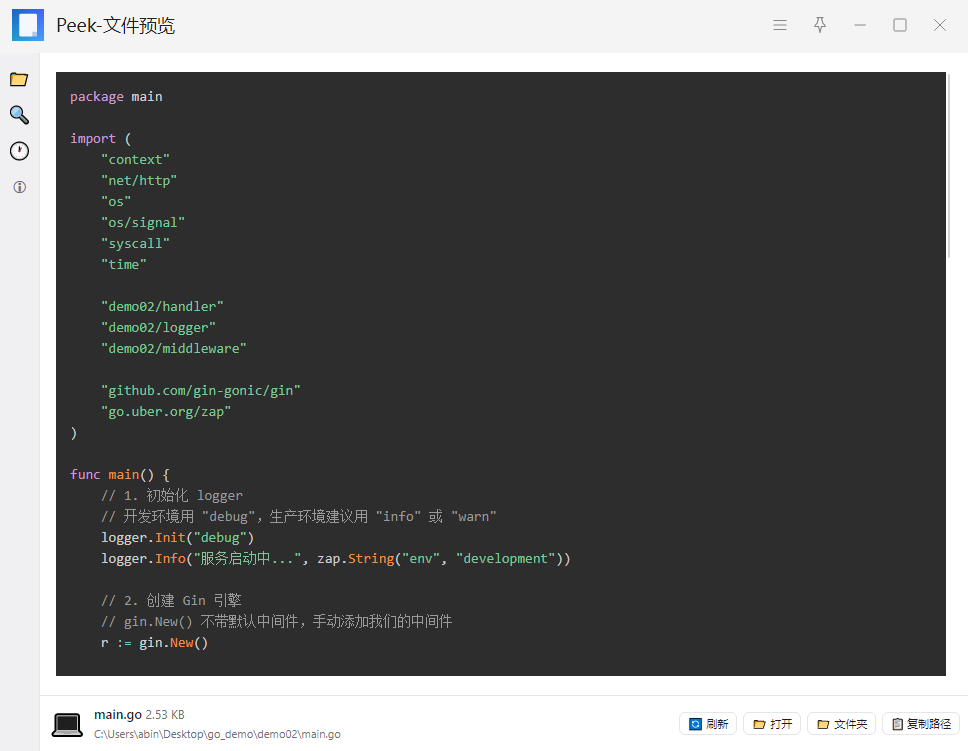Click the "import (" line
This screenshot has width=968, height=751.
101,138
